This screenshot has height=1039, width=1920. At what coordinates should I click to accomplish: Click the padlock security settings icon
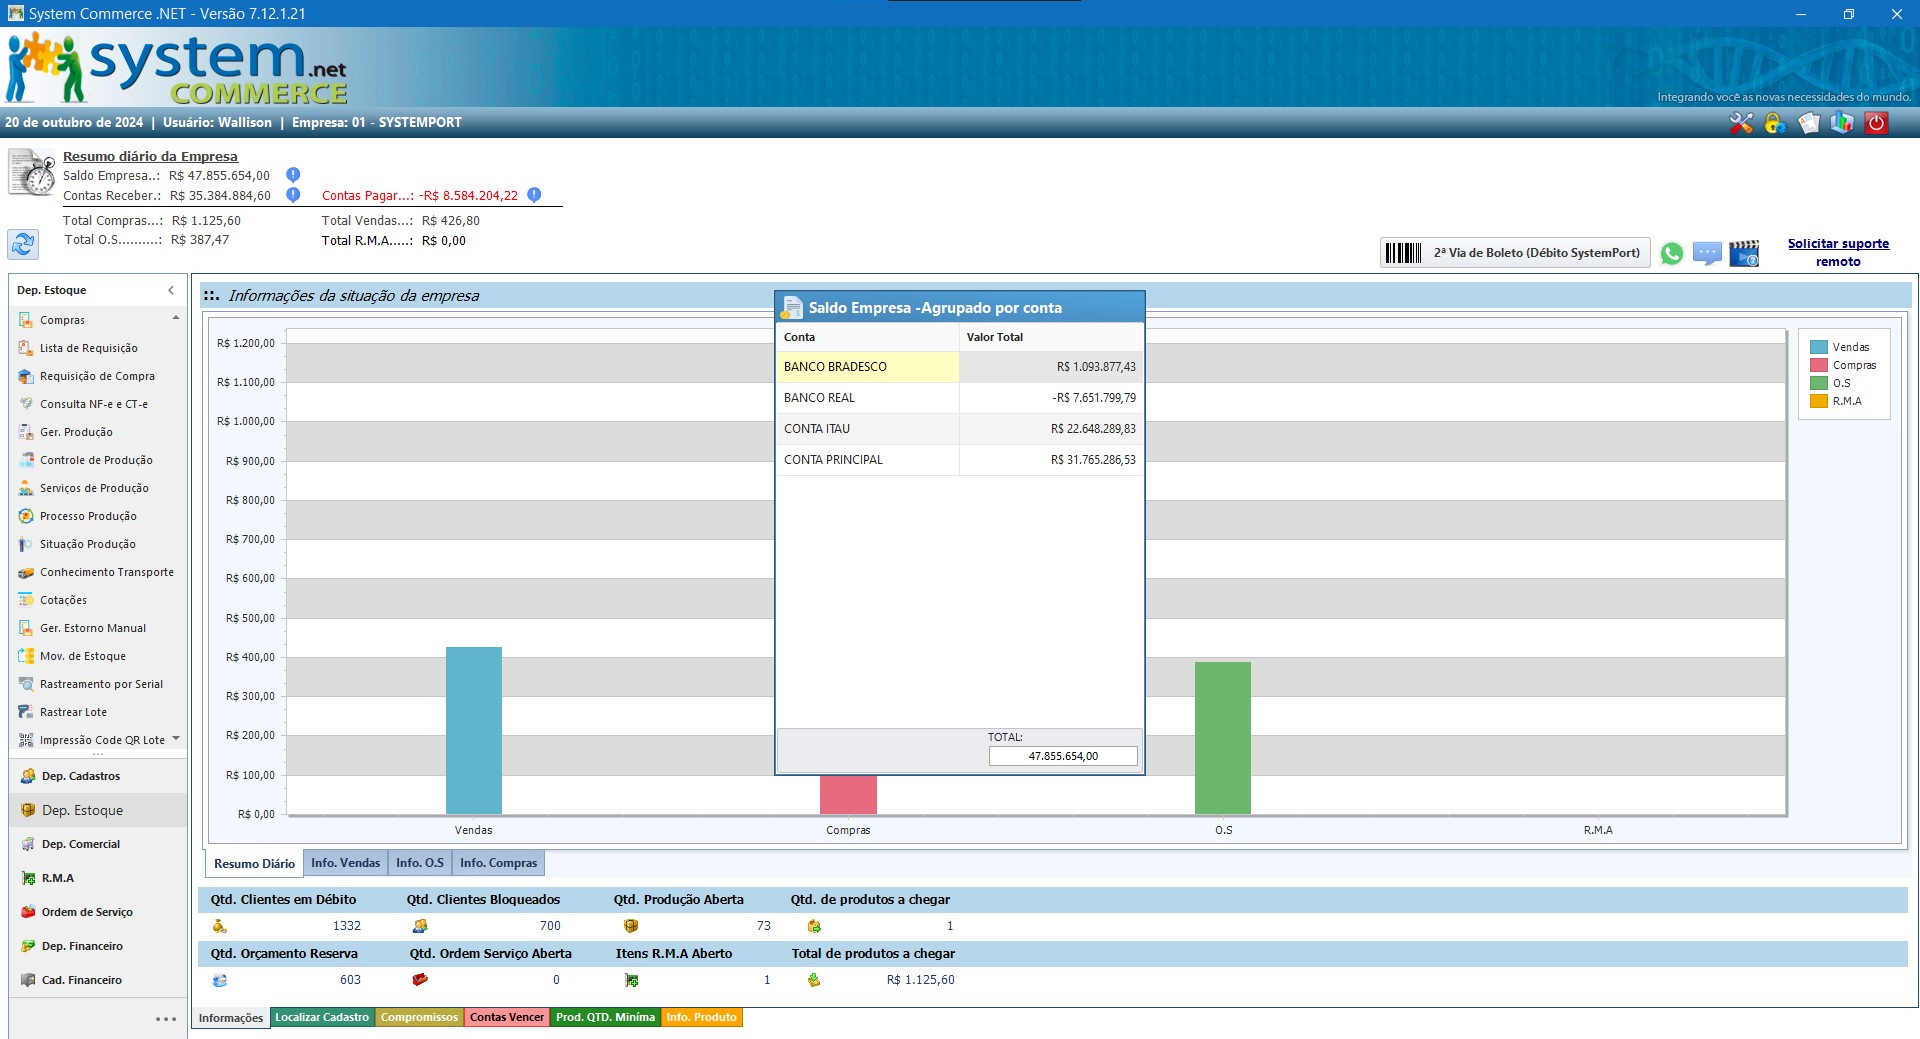coord(1775,123)
